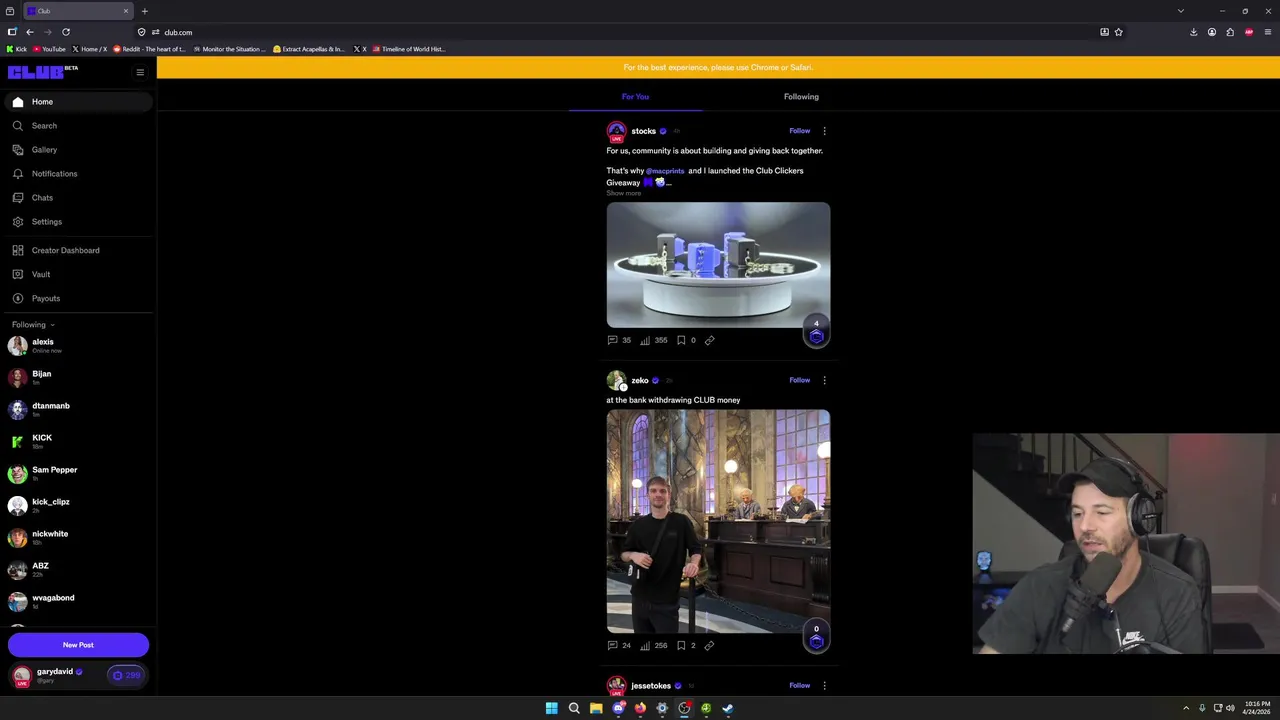Open the browser downloads panel
The image size is (1280, 720).
[x=1193, y=32]
